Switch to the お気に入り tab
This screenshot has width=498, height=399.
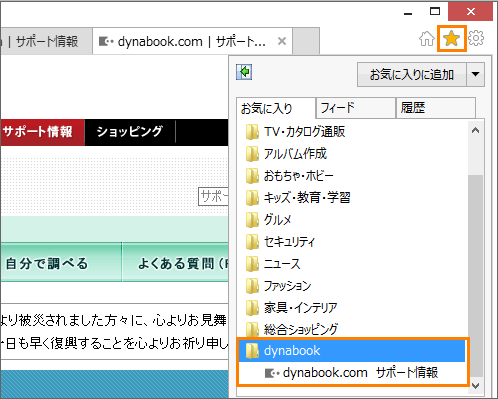276,108
